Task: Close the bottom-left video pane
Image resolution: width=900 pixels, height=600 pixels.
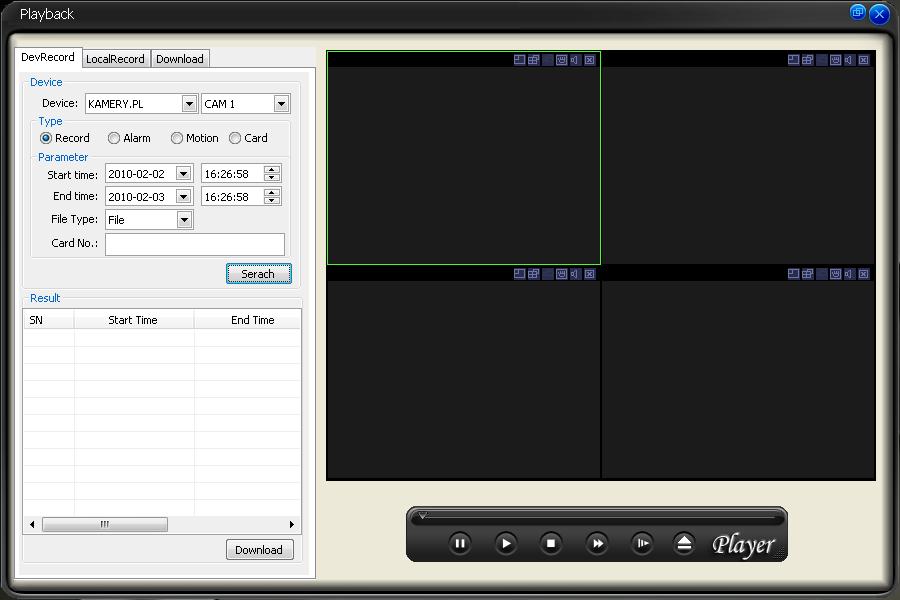Action: [590, 274]
